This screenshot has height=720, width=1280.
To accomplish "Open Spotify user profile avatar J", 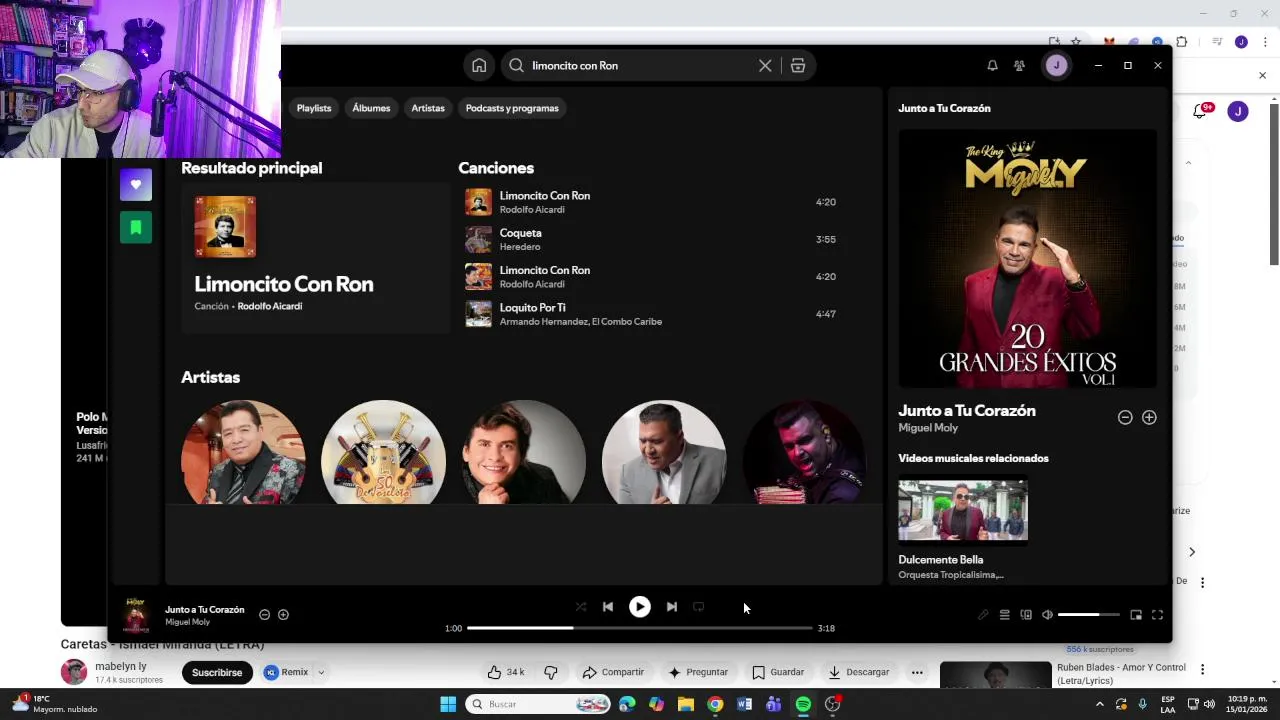I will (1056, 65).
